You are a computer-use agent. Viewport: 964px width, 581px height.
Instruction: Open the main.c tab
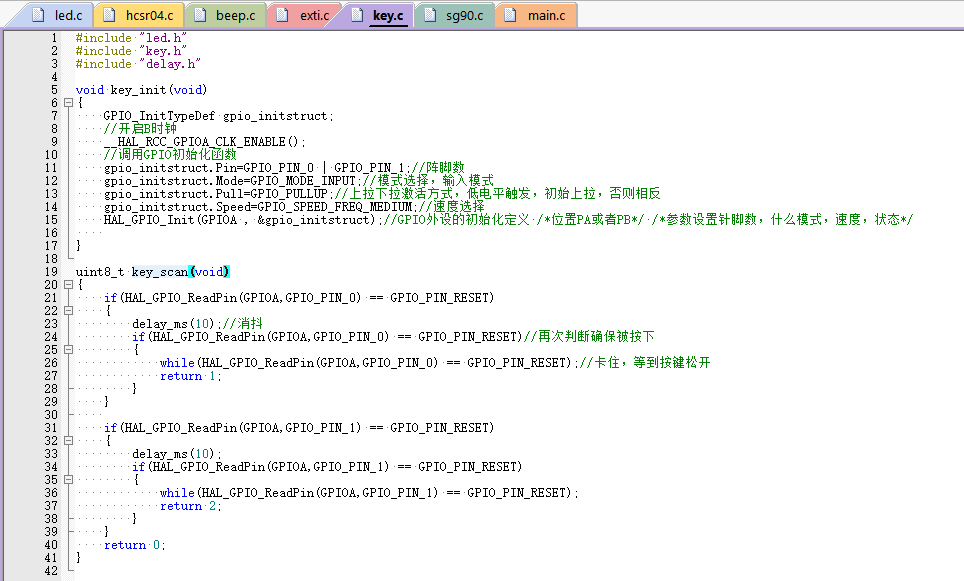(x=537, y=15)
